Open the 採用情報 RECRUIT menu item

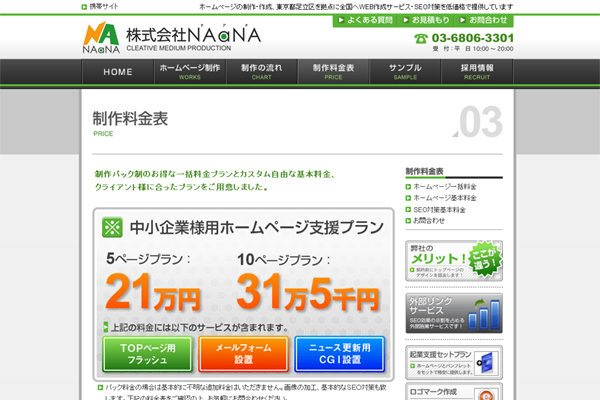[478, 72]
